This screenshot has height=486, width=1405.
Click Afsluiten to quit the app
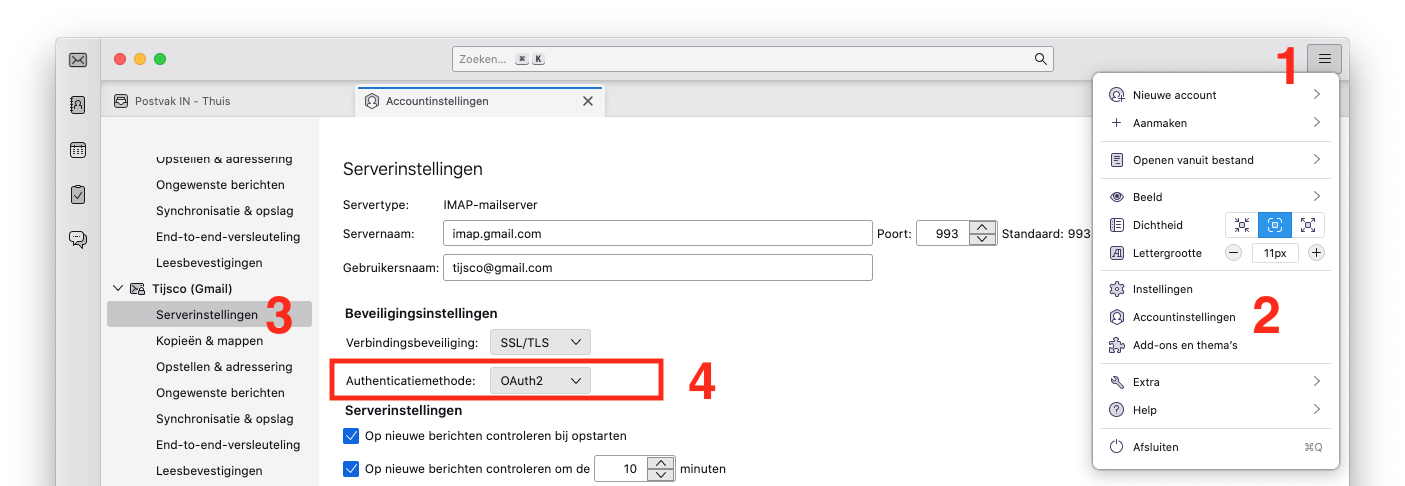coord(1155,447)
